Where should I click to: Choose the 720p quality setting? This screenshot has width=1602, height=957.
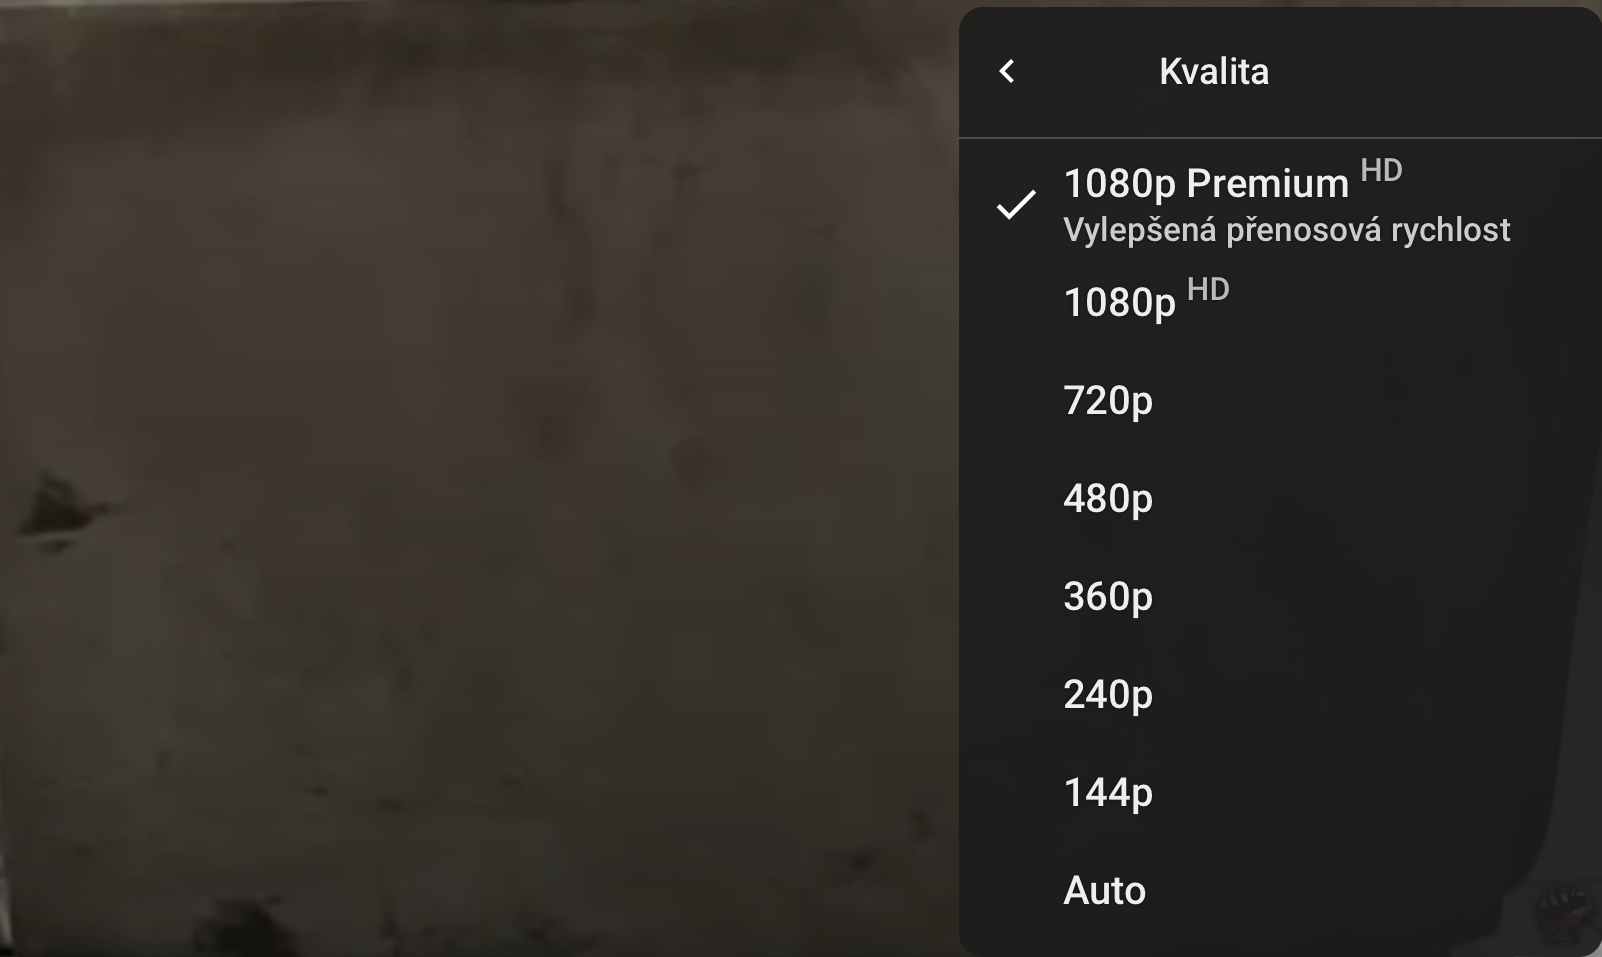[x=1108, y=400]
